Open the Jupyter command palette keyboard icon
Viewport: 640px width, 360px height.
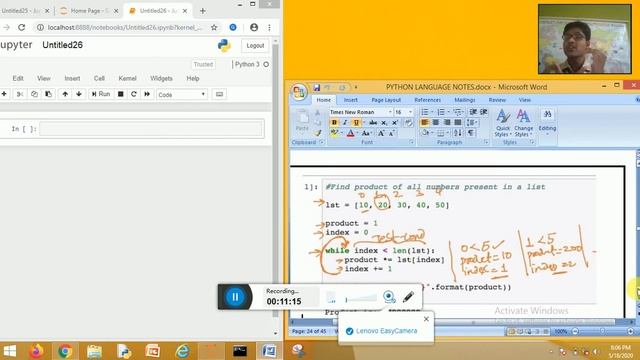coord(219,94)
